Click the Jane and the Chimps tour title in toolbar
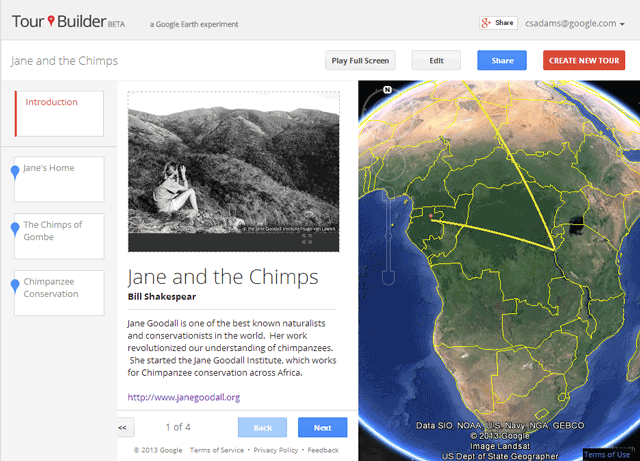This screenshot has height=461, width=640. point(64,61)
